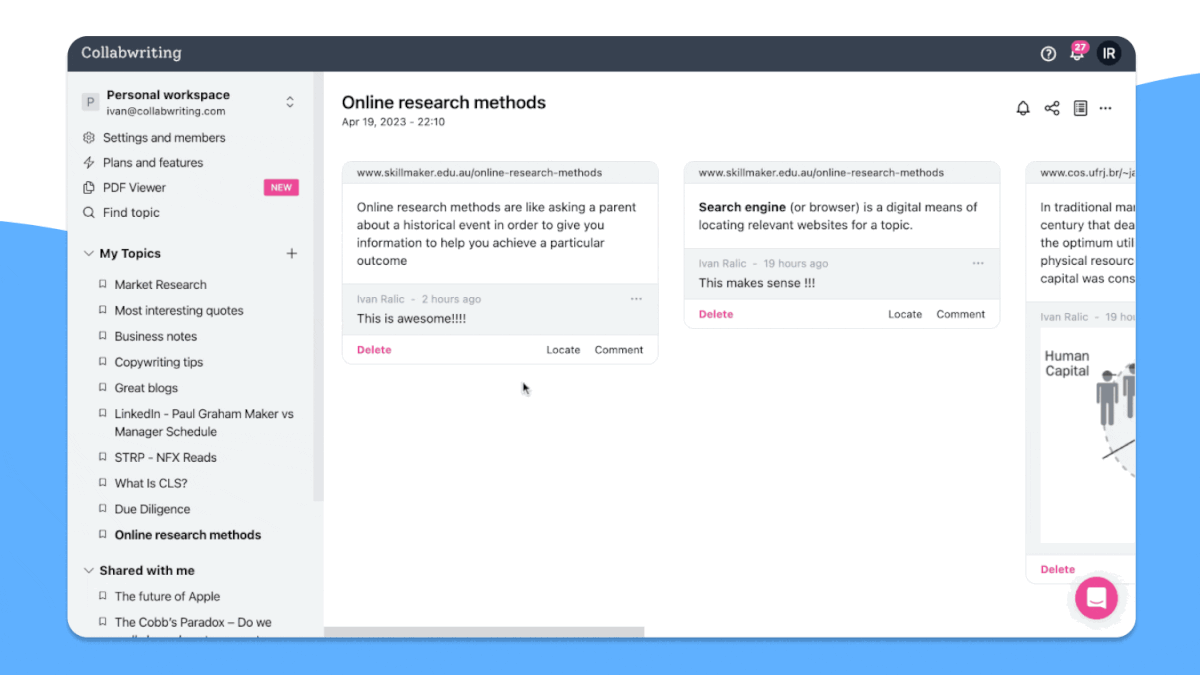Open the www.cos.ufrj.br source URL
The height and width of the screenshot is (675, 1200).
(1087, 173)
